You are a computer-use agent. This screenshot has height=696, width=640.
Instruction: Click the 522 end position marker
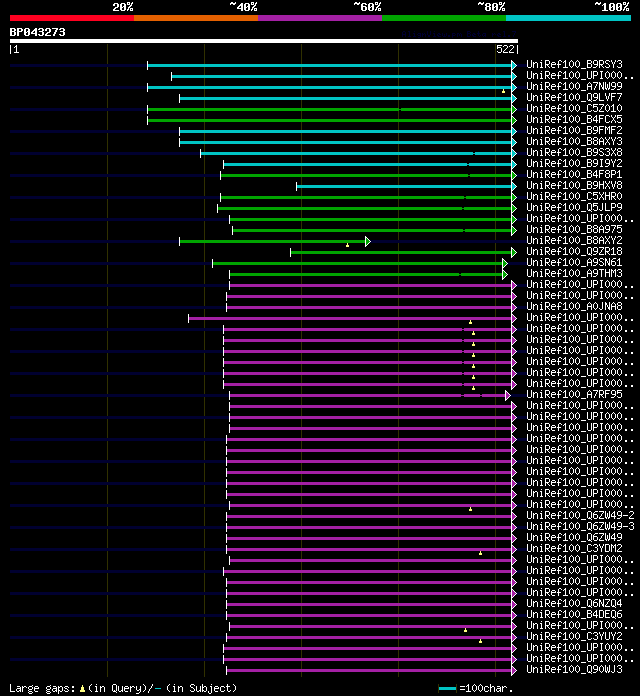505,49
